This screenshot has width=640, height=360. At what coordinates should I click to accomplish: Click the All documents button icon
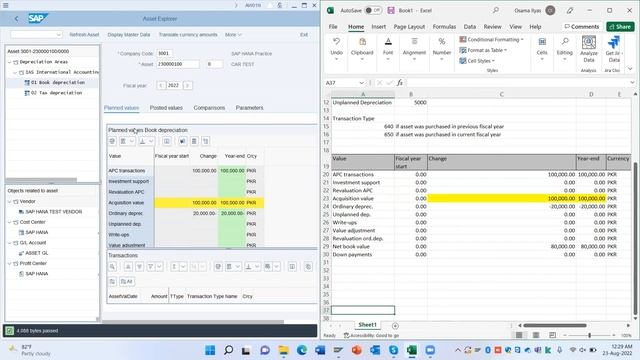click(127, 281)
